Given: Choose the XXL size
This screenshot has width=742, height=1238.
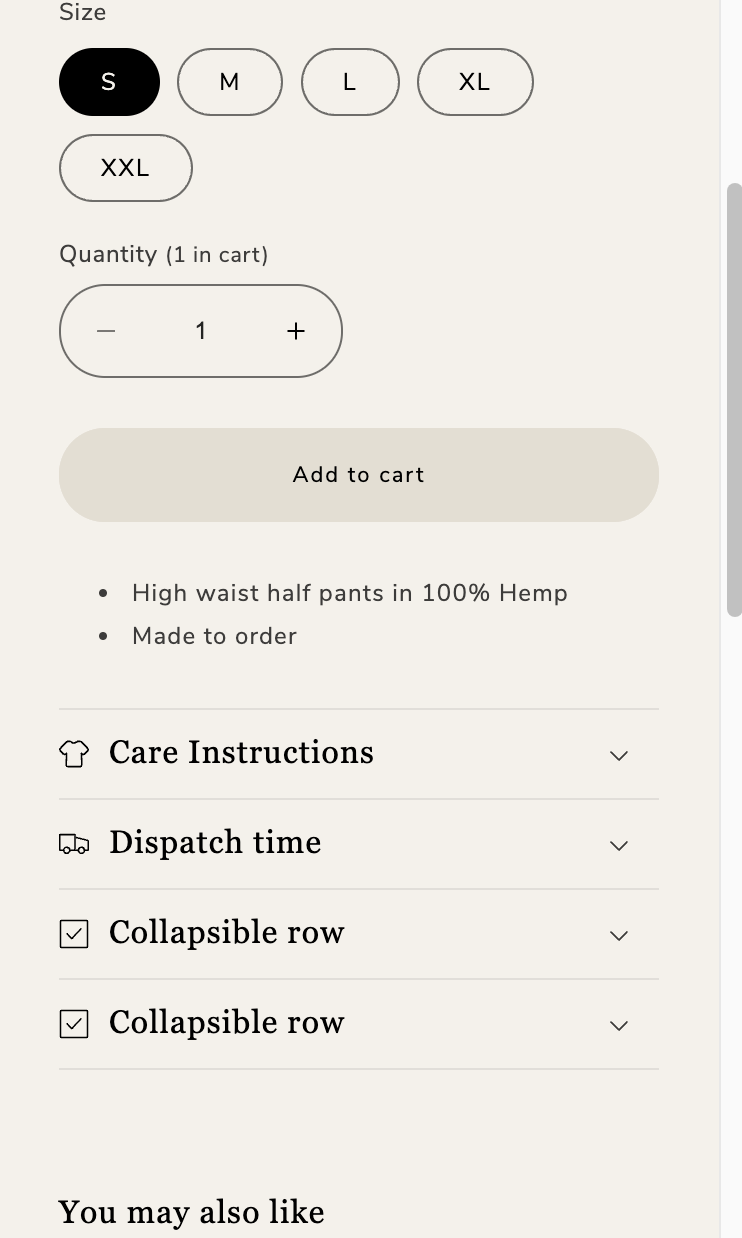Looking at the screenshot, I should pos(126,168).
